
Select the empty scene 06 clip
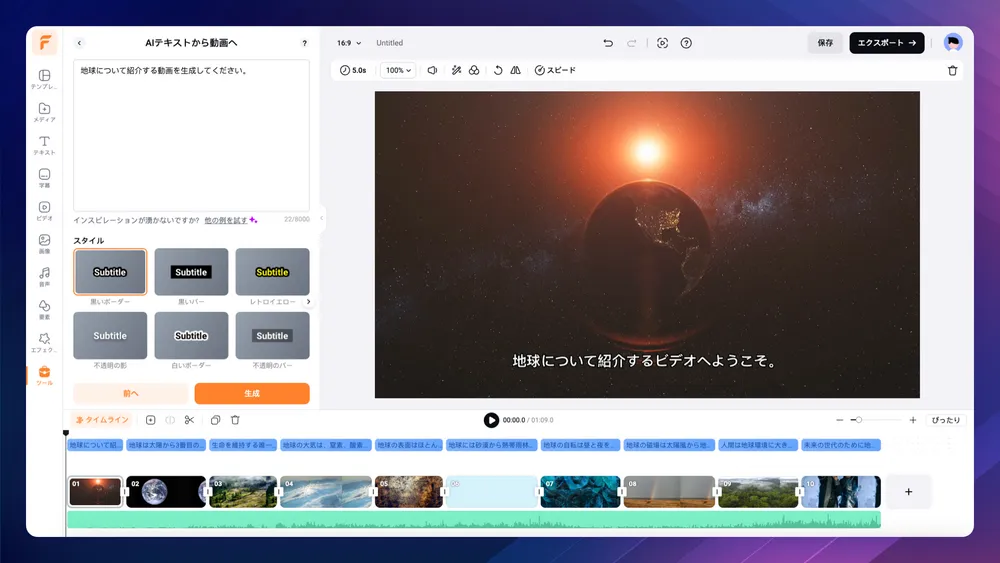[492, 492]
